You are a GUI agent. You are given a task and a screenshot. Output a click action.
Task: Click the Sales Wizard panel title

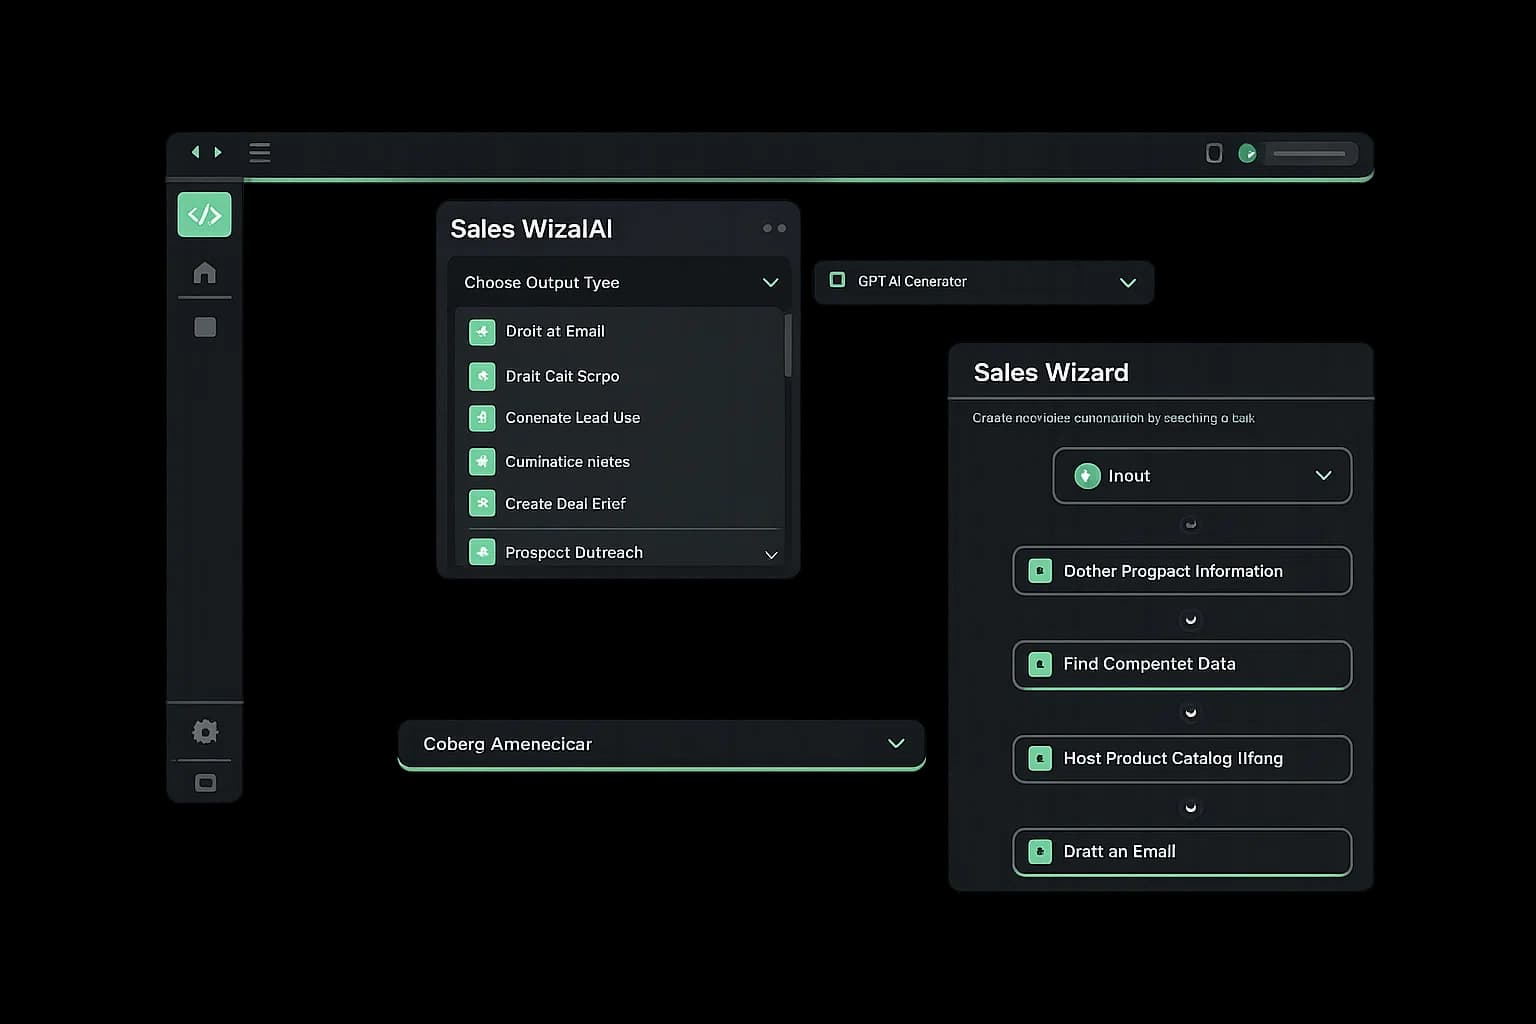[x=1051, y=373]
